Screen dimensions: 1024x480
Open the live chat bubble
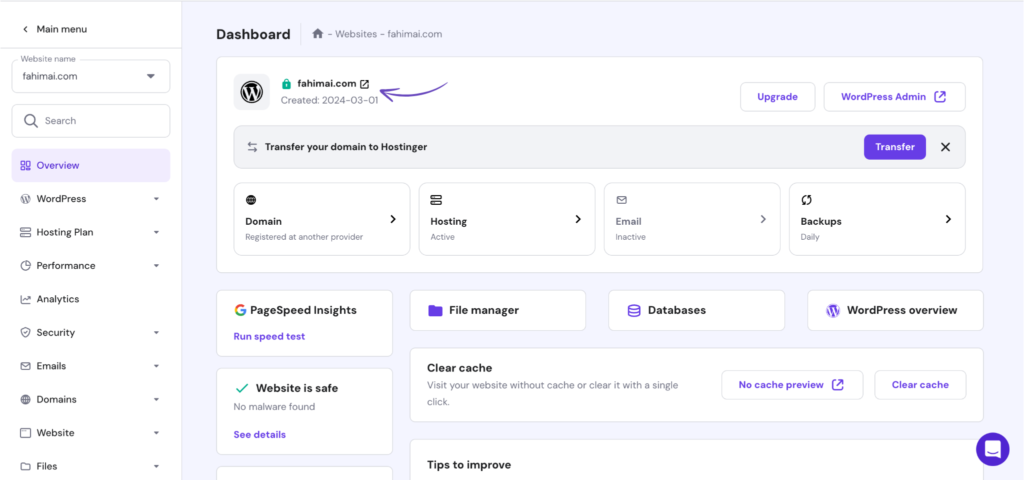click(x=993, y=449)
